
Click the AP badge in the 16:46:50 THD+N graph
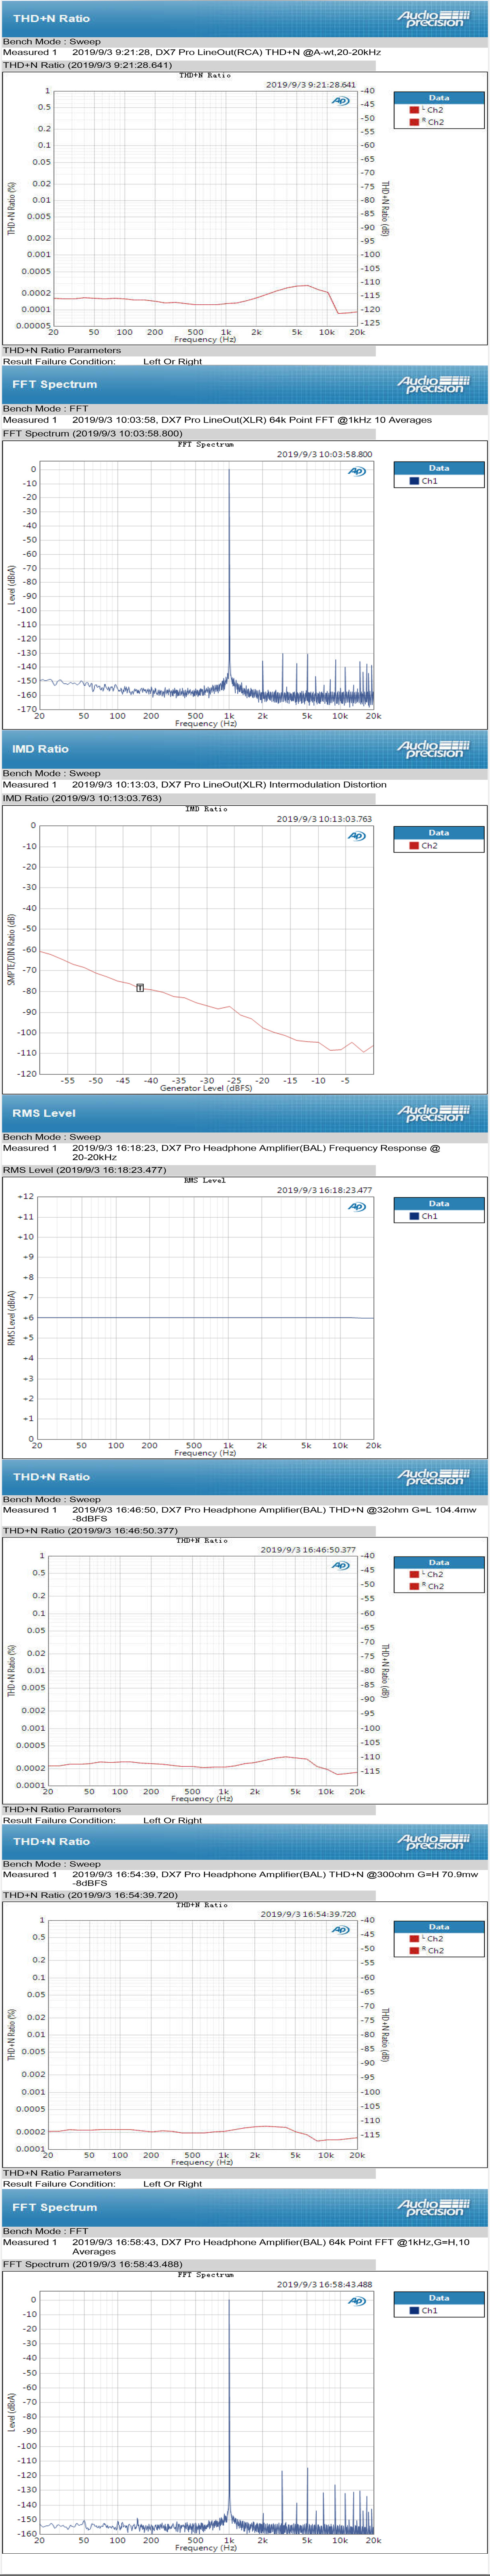click(341, 1566)
